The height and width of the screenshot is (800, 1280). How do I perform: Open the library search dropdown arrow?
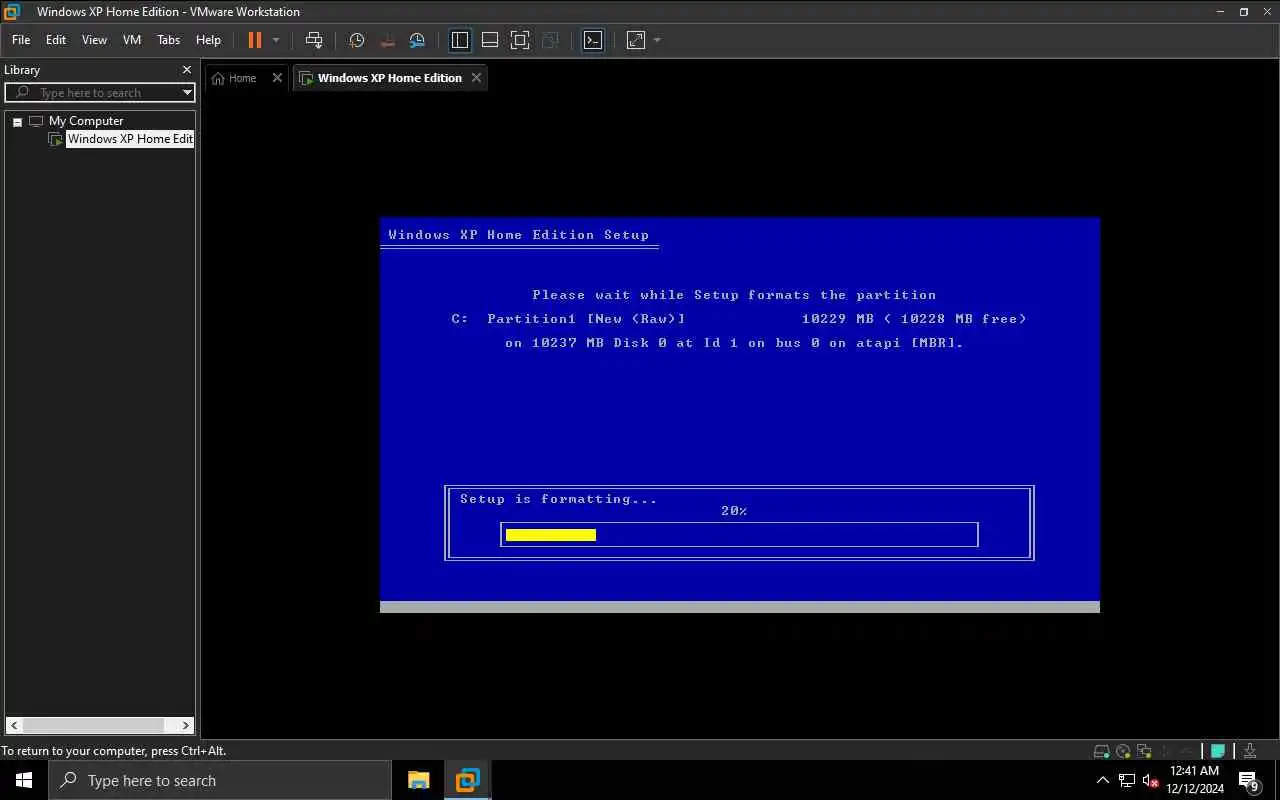pos(187,93)
